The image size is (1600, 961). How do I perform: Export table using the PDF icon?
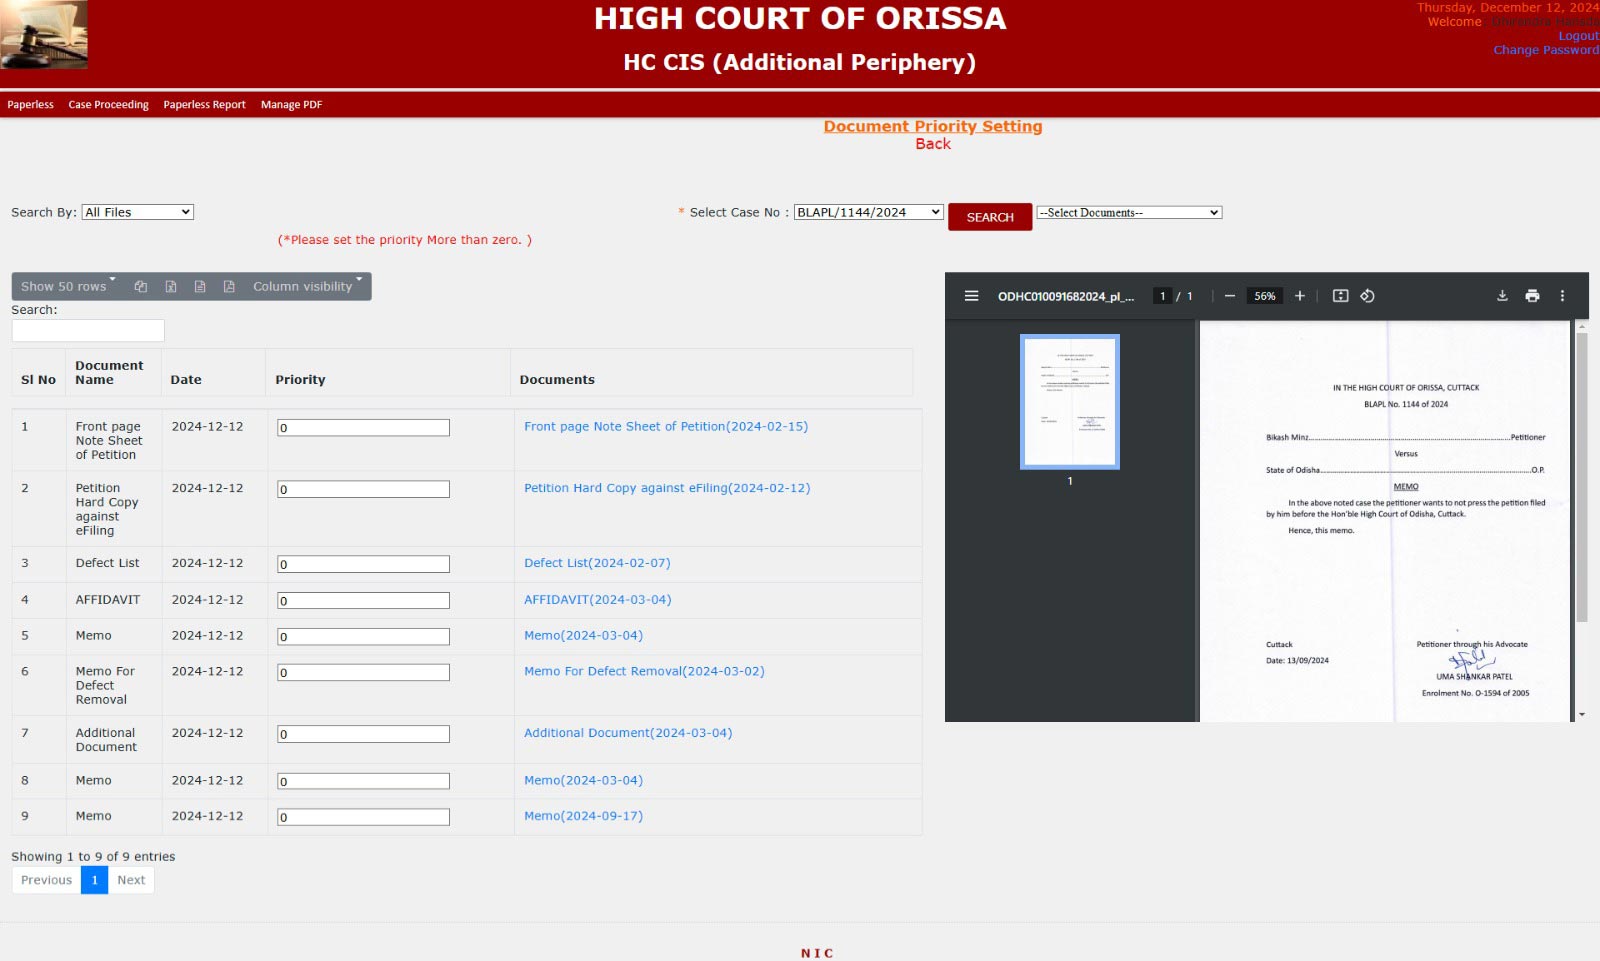(229, 287)
